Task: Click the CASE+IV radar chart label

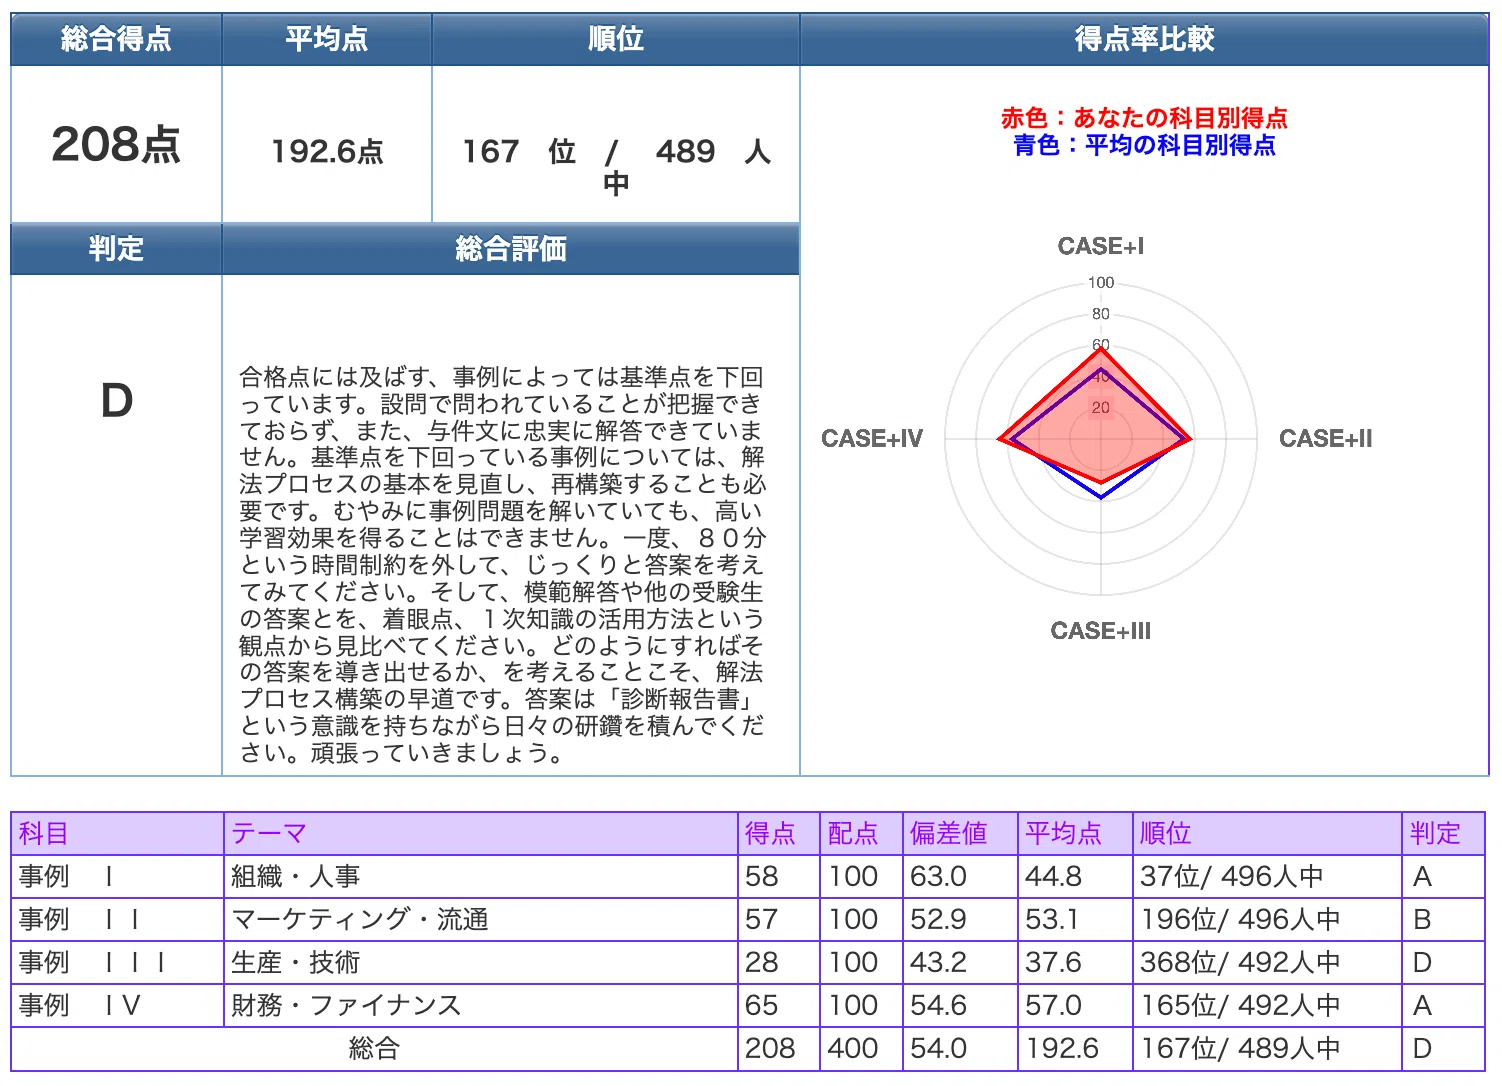Action: [x=872, y=438]
